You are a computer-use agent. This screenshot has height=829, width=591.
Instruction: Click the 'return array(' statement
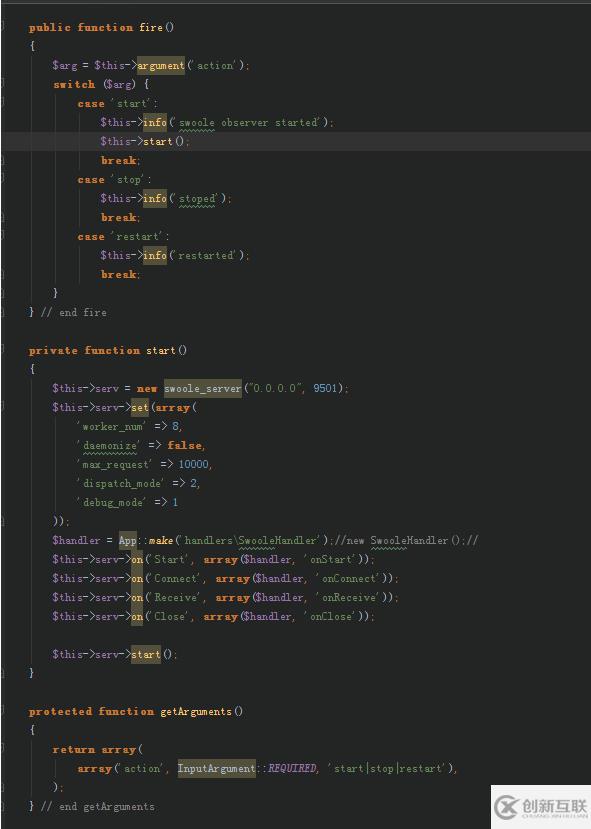[98, 750]
